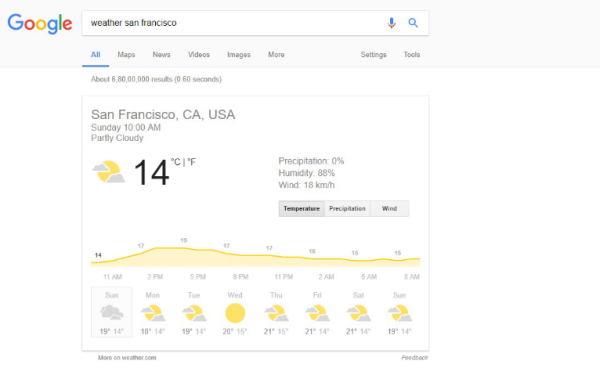Select Sunday's cloudy forecast icon
The height and width of the screenshot is (368, 600).
click(x=111, y=312)
